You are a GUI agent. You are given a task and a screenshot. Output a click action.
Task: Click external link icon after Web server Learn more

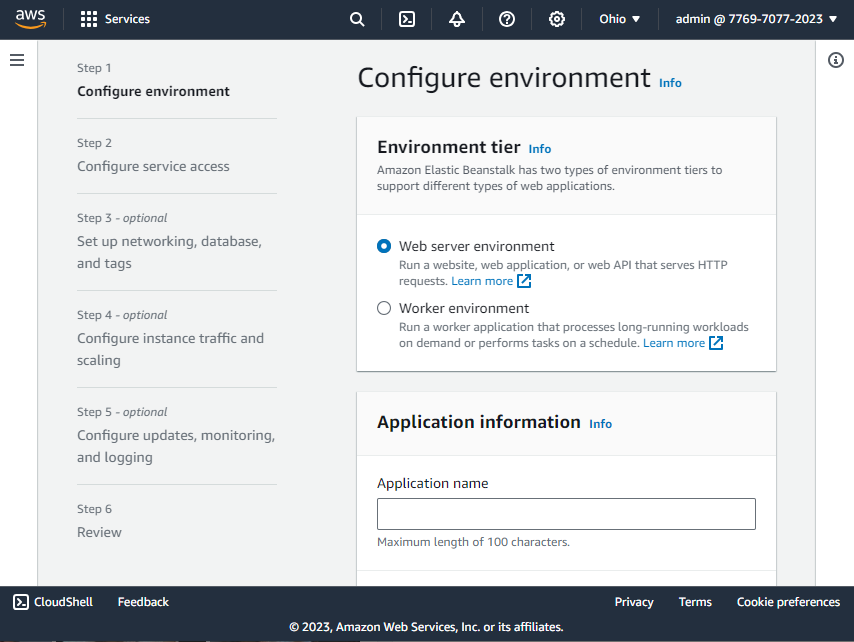point(524,281)
